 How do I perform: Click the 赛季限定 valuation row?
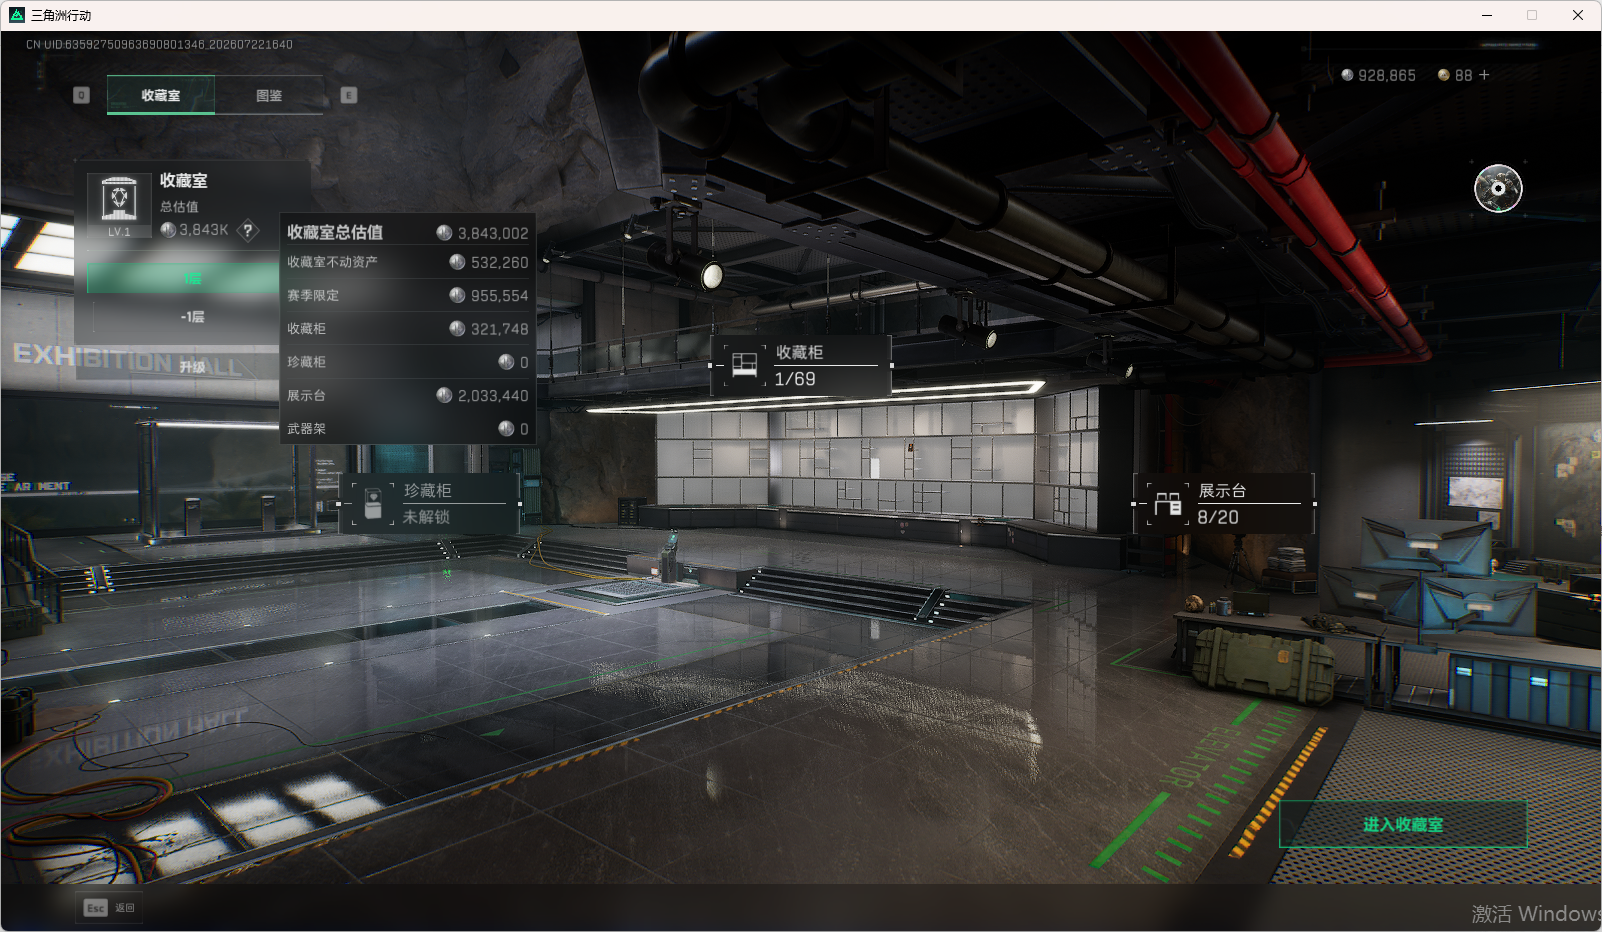pyautogui.click(x=407, y=295)
